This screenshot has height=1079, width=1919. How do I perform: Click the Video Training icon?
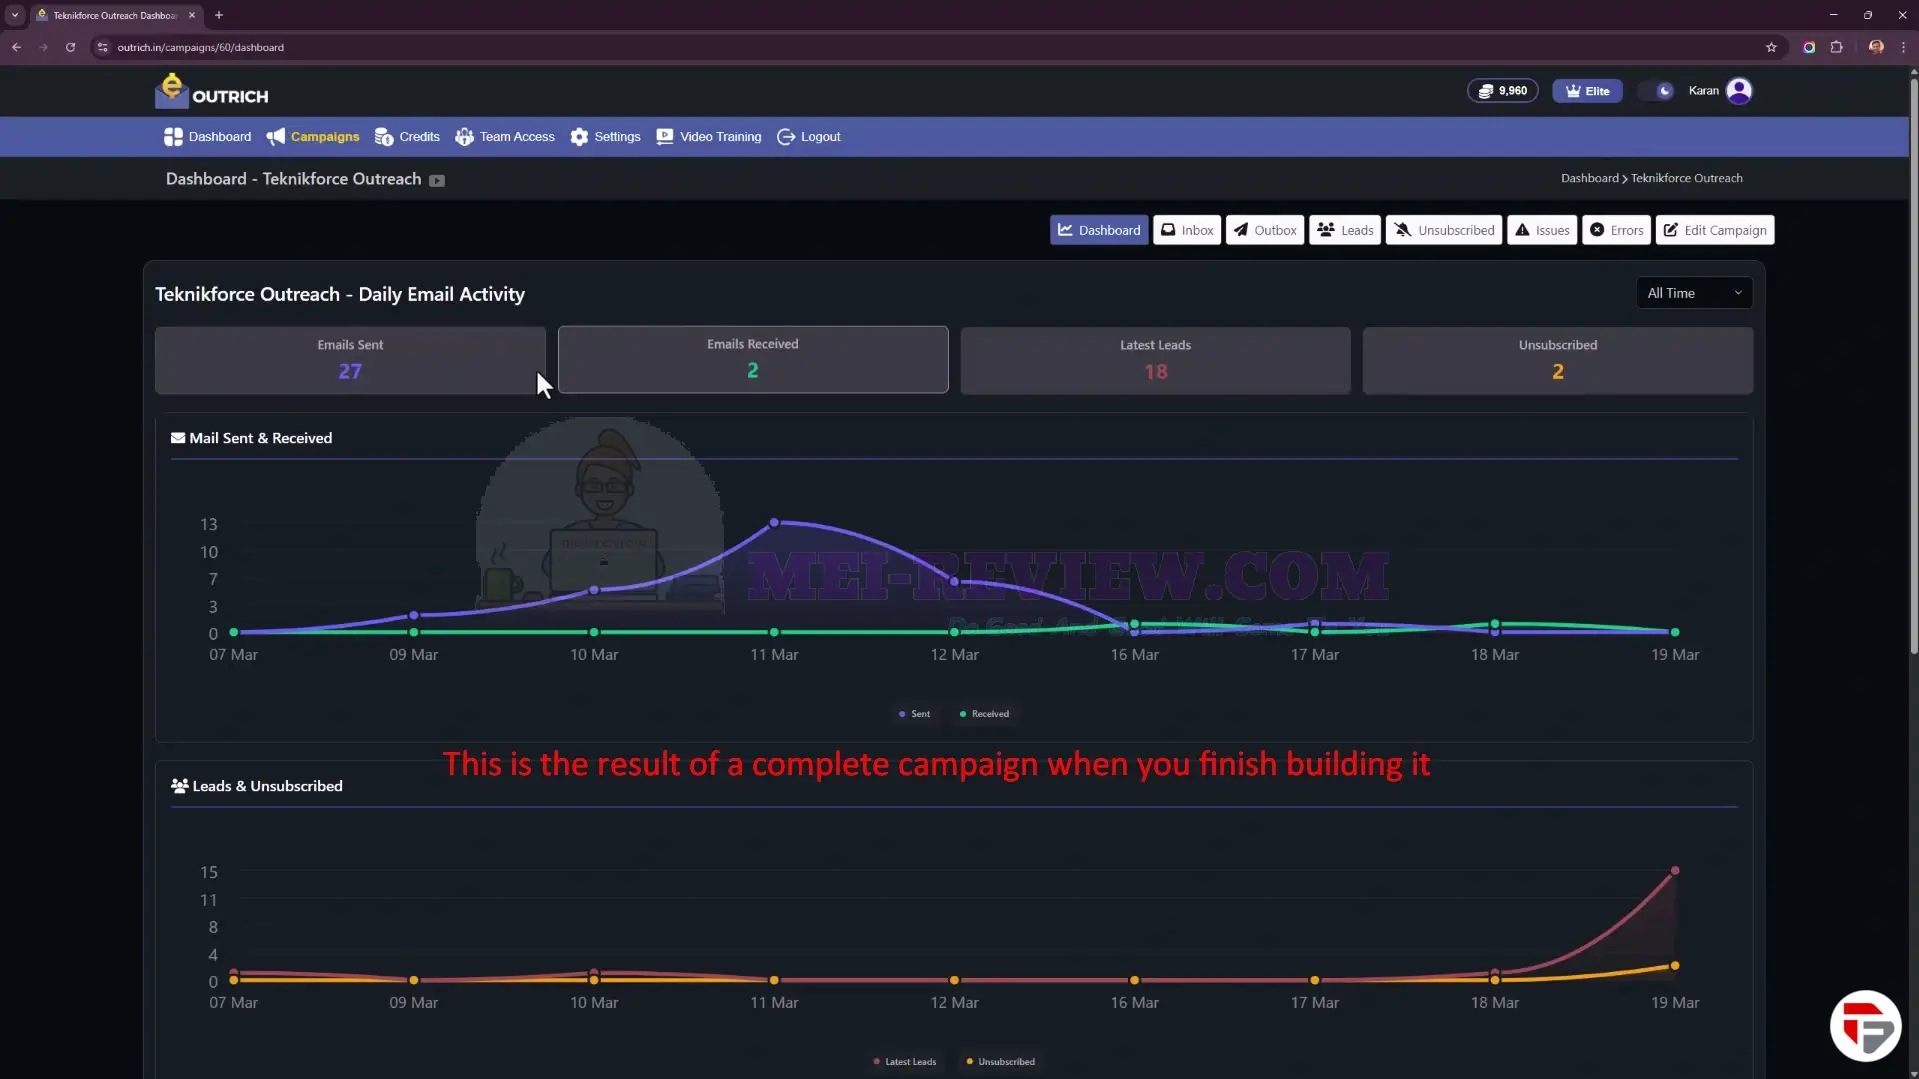(664, 137)
